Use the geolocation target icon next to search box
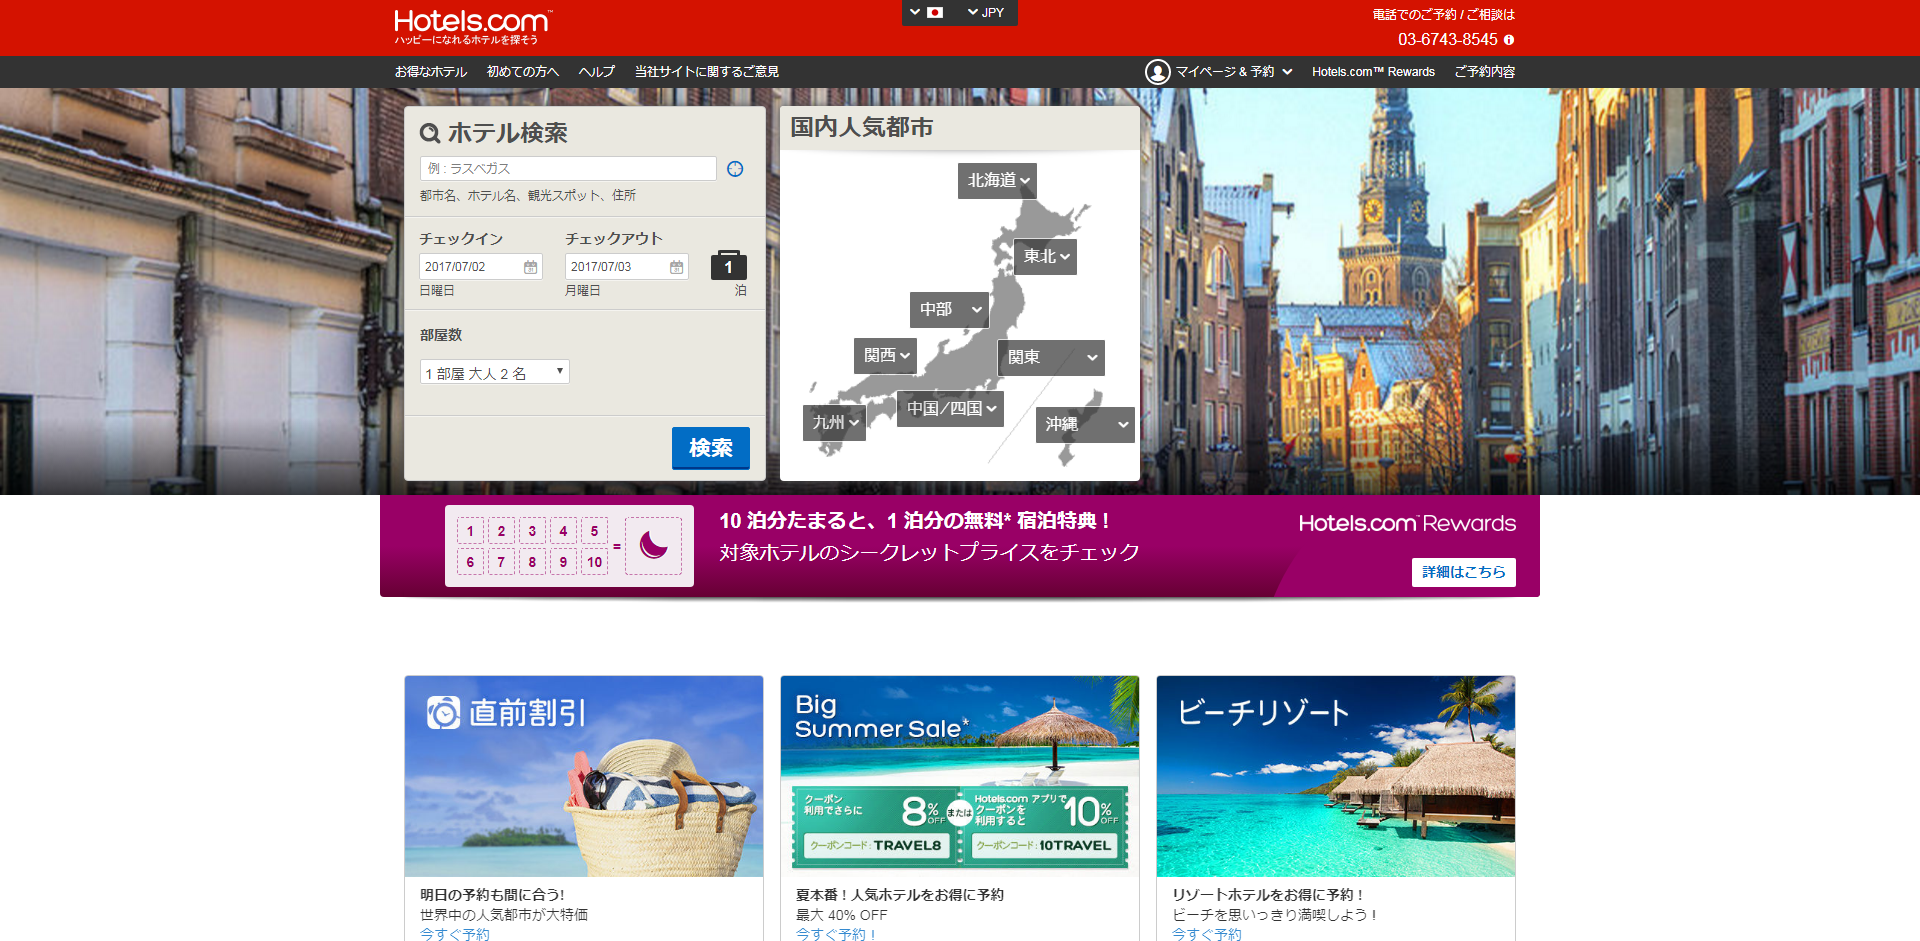This screenshot has width=1920, height=941. [x=735, y=168]
